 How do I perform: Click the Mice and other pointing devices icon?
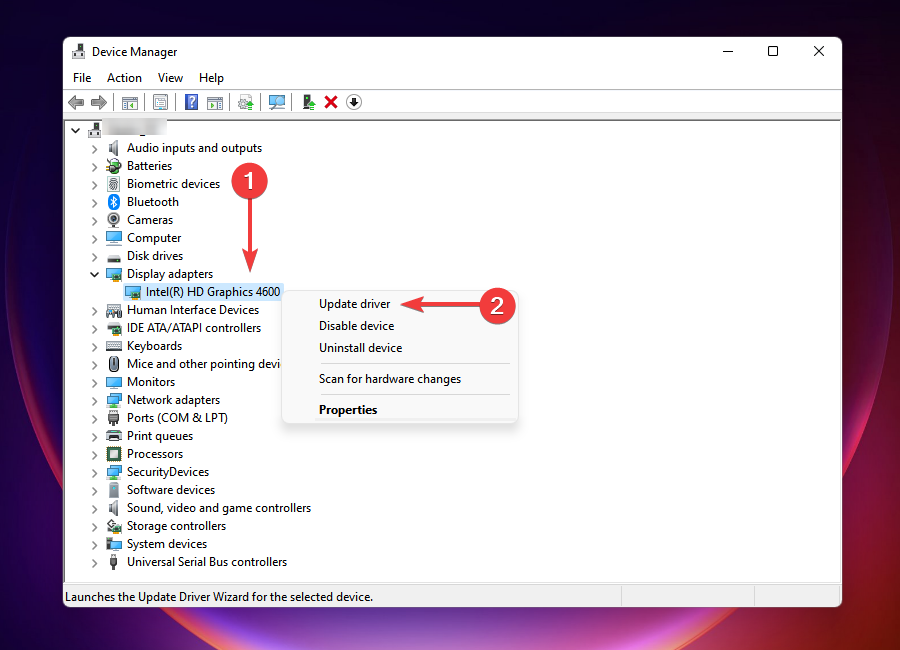point(114,364)
